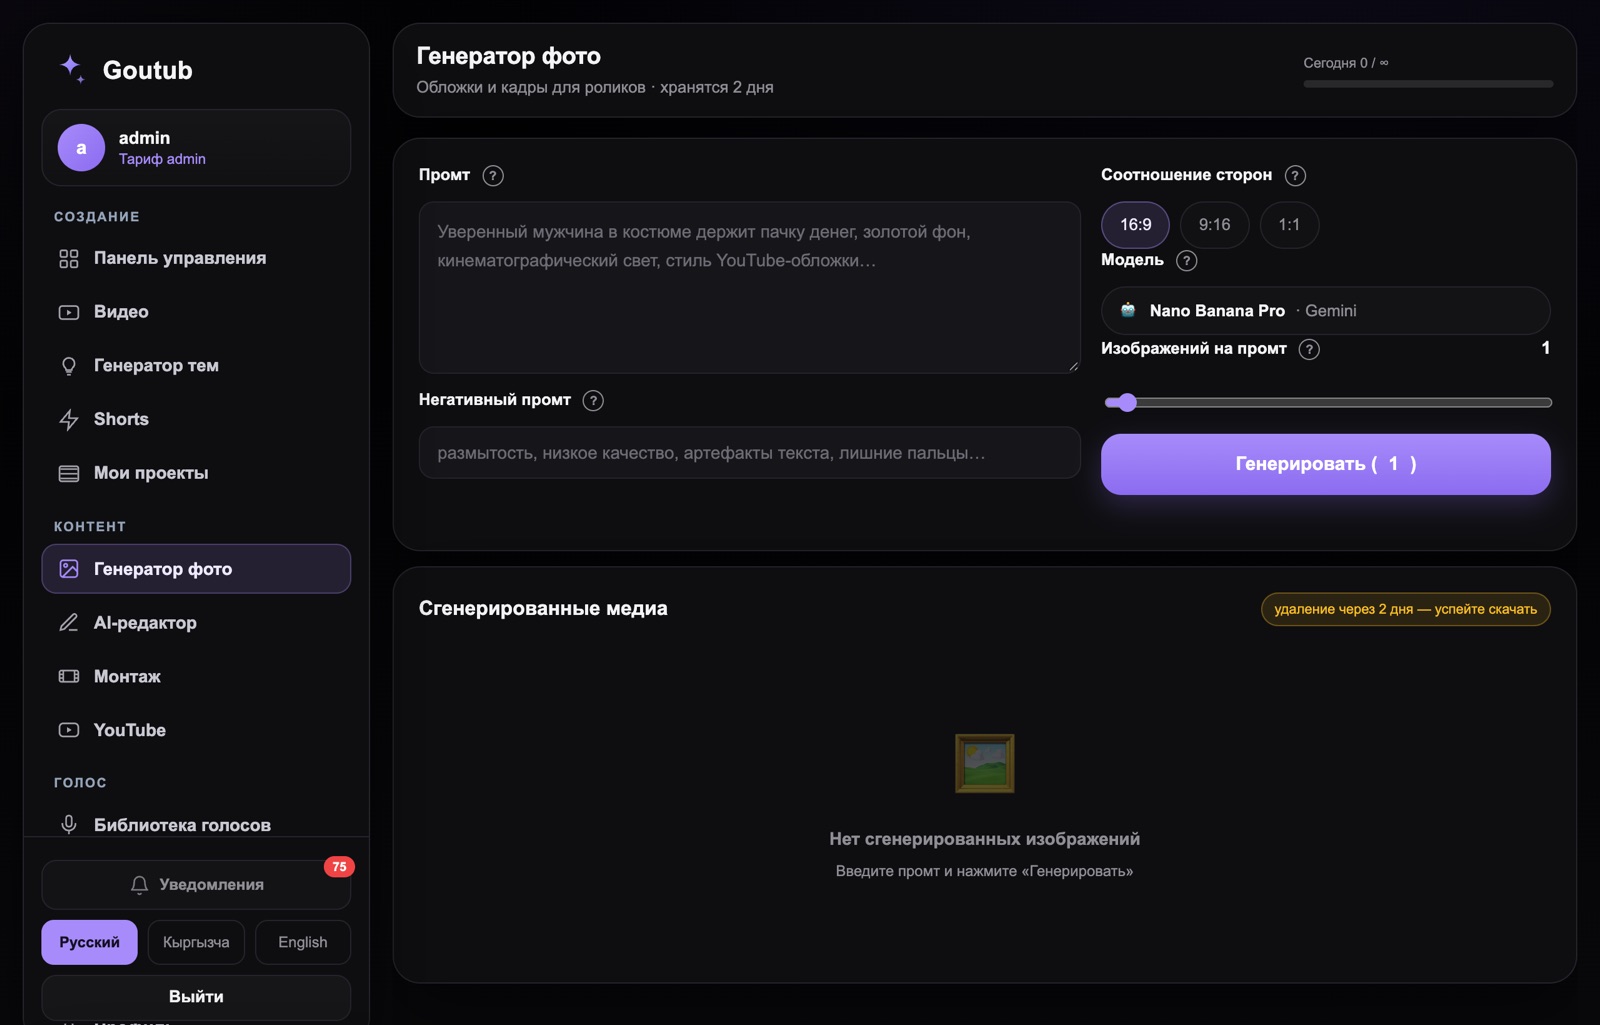The image size is (1600, 1025).
Task: Click the Выйти logout button
Action: (x=196, y=997)
